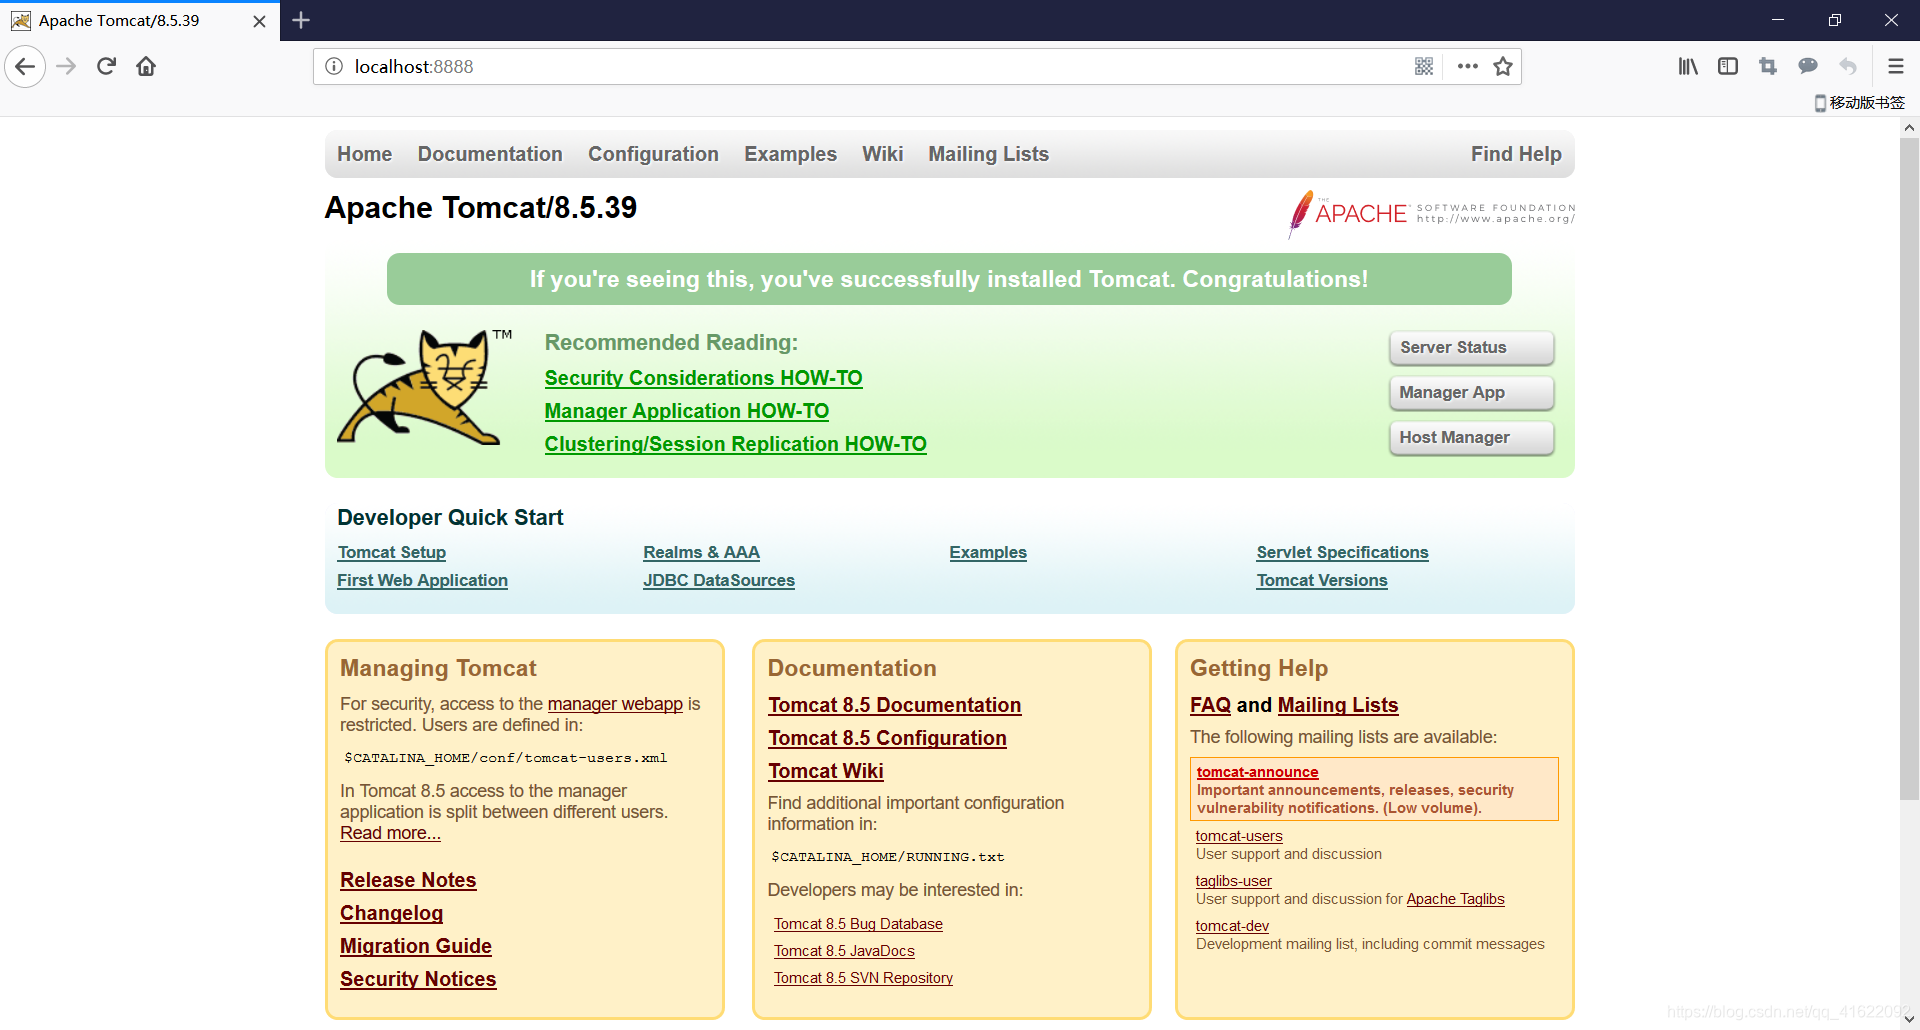Click the Apache Software Foundation logo
The height and width of the screenshot is (1030, 1920).
click(x=1431, y=213)
